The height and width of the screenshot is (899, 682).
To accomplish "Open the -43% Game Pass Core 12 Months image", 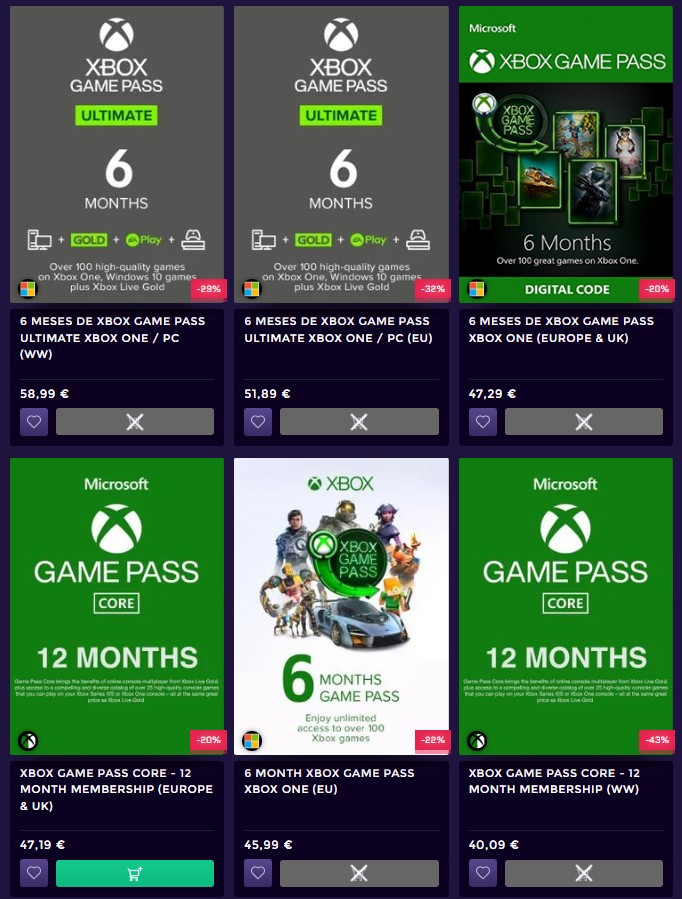I will tap(566, 606).
